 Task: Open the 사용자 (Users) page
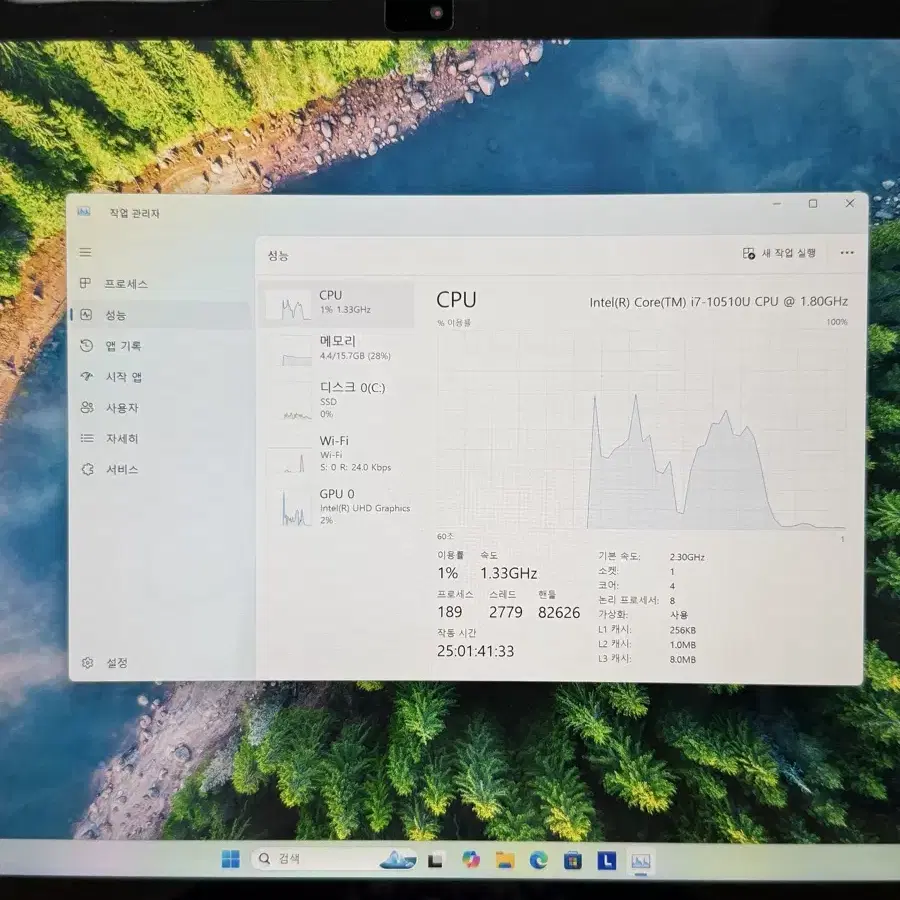161,408
